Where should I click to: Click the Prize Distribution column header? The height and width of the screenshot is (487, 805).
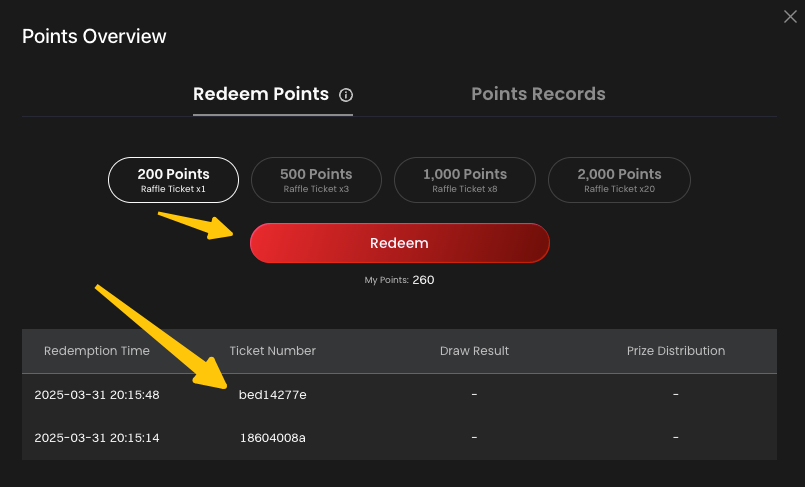point(676,351)
